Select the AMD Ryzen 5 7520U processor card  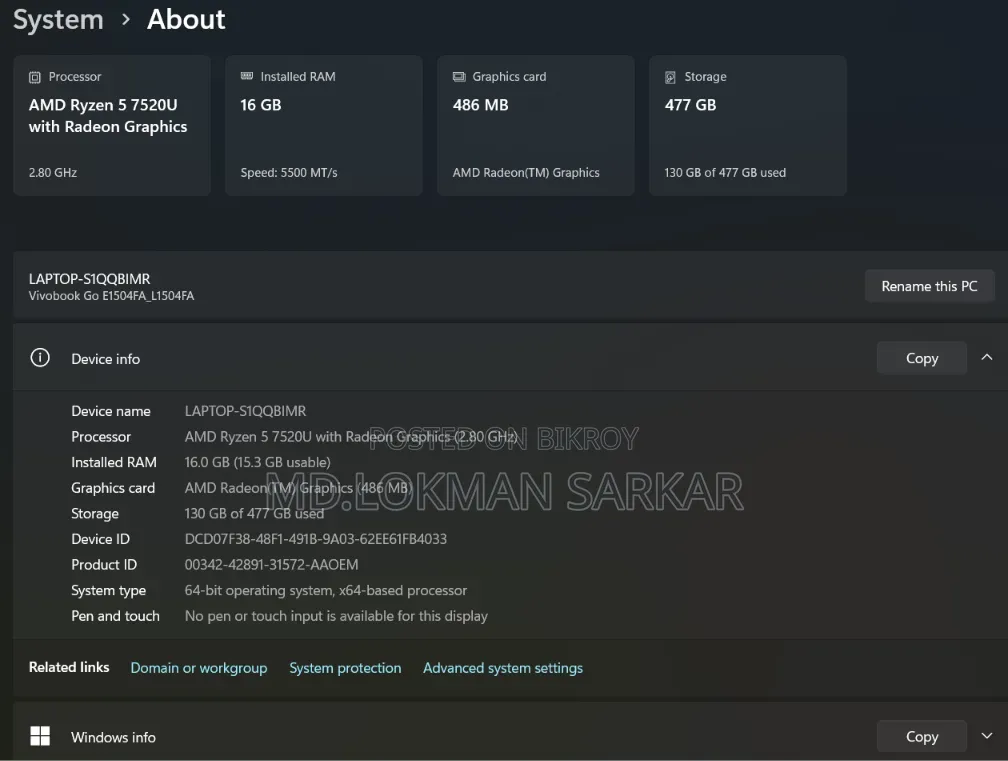[112, 125]
